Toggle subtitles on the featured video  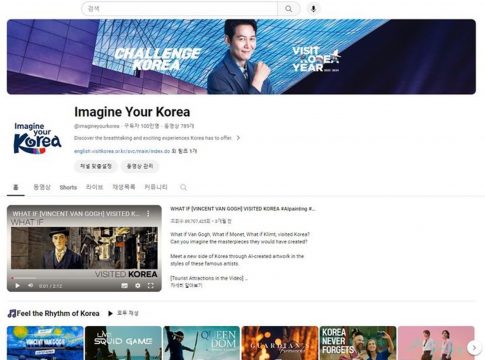point(124,286)
